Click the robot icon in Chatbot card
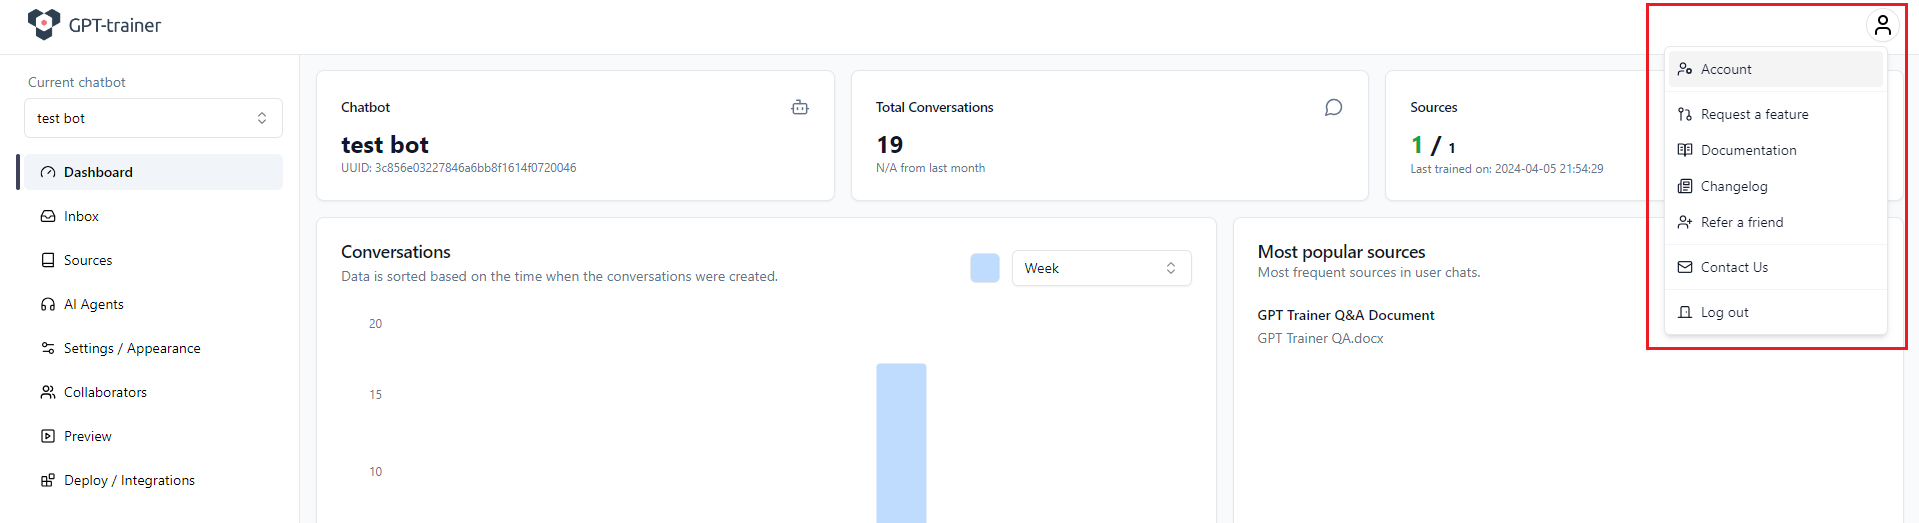This screenshot has height=523, width=1919. coord(800,107)
